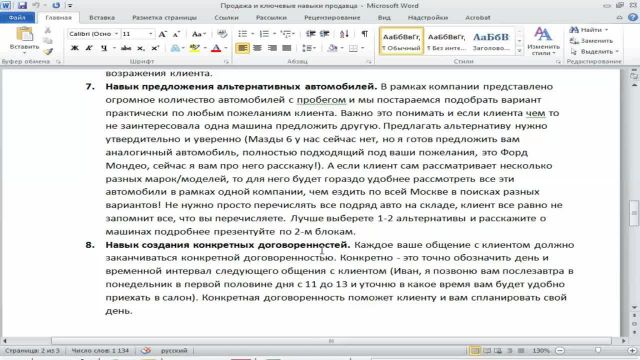Screen dimensions: 640x360
Task: Decrease font size with the small A icon
Action: pyautogui.click(x=176, y=34)
